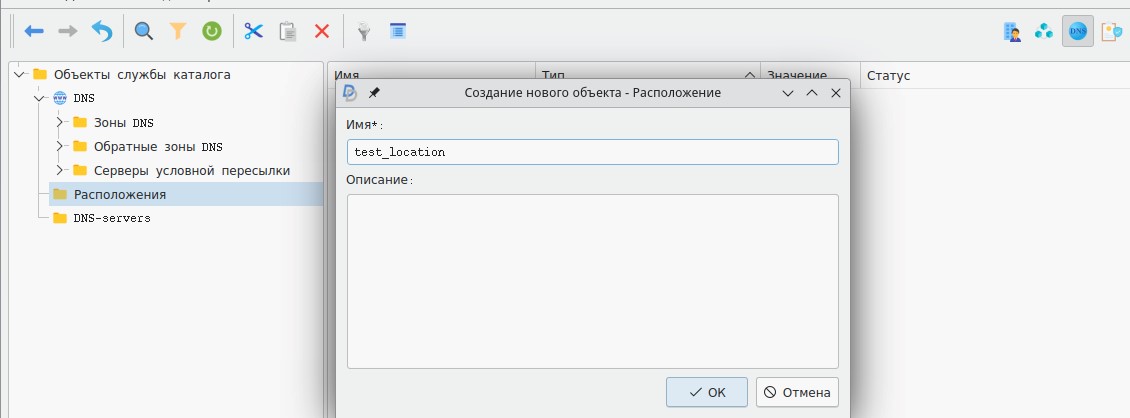
Task: Expand Серверы условной пересылки folder
Action: coord(60,170)
